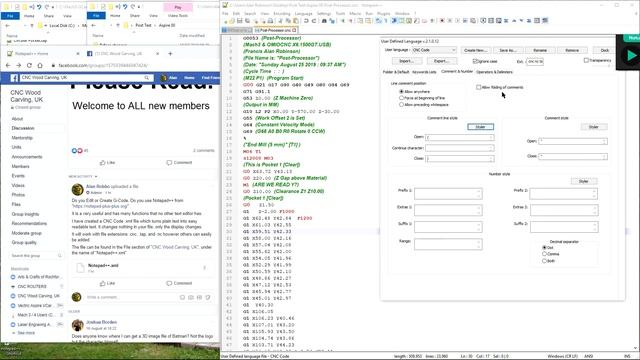Click the Record macro icon in Notepad++ toolbar
This screenshot has width=640, height=360.
click(x=442, y=21)
